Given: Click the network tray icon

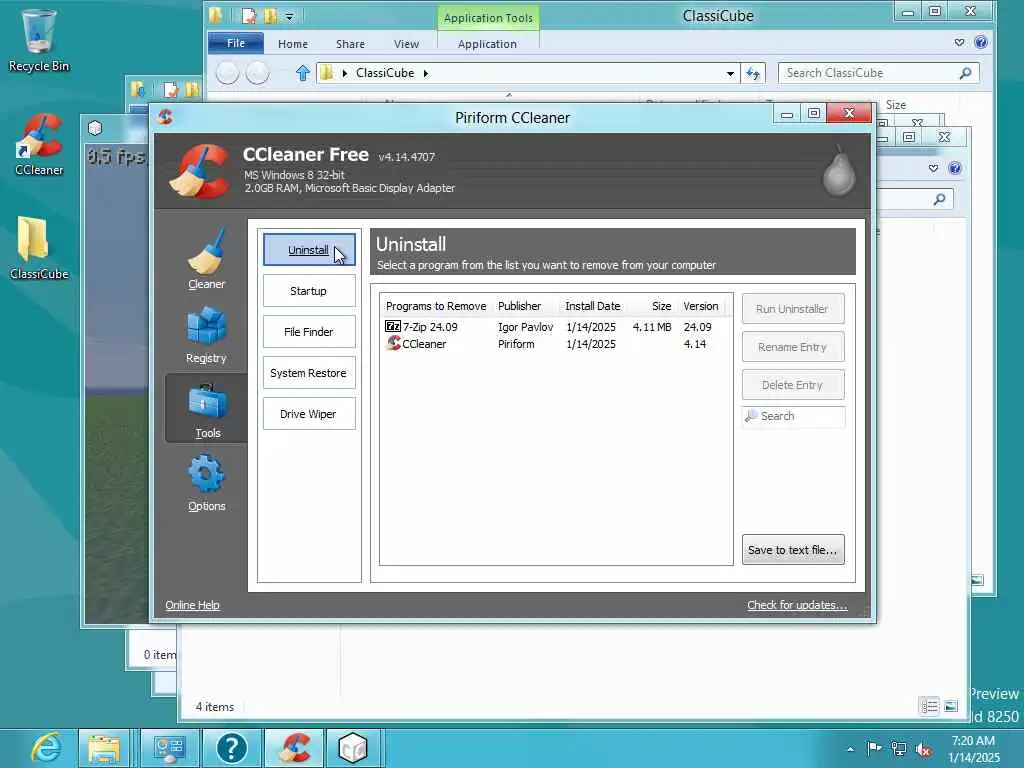Looking at the screenshot, I should tap(899, 749).
